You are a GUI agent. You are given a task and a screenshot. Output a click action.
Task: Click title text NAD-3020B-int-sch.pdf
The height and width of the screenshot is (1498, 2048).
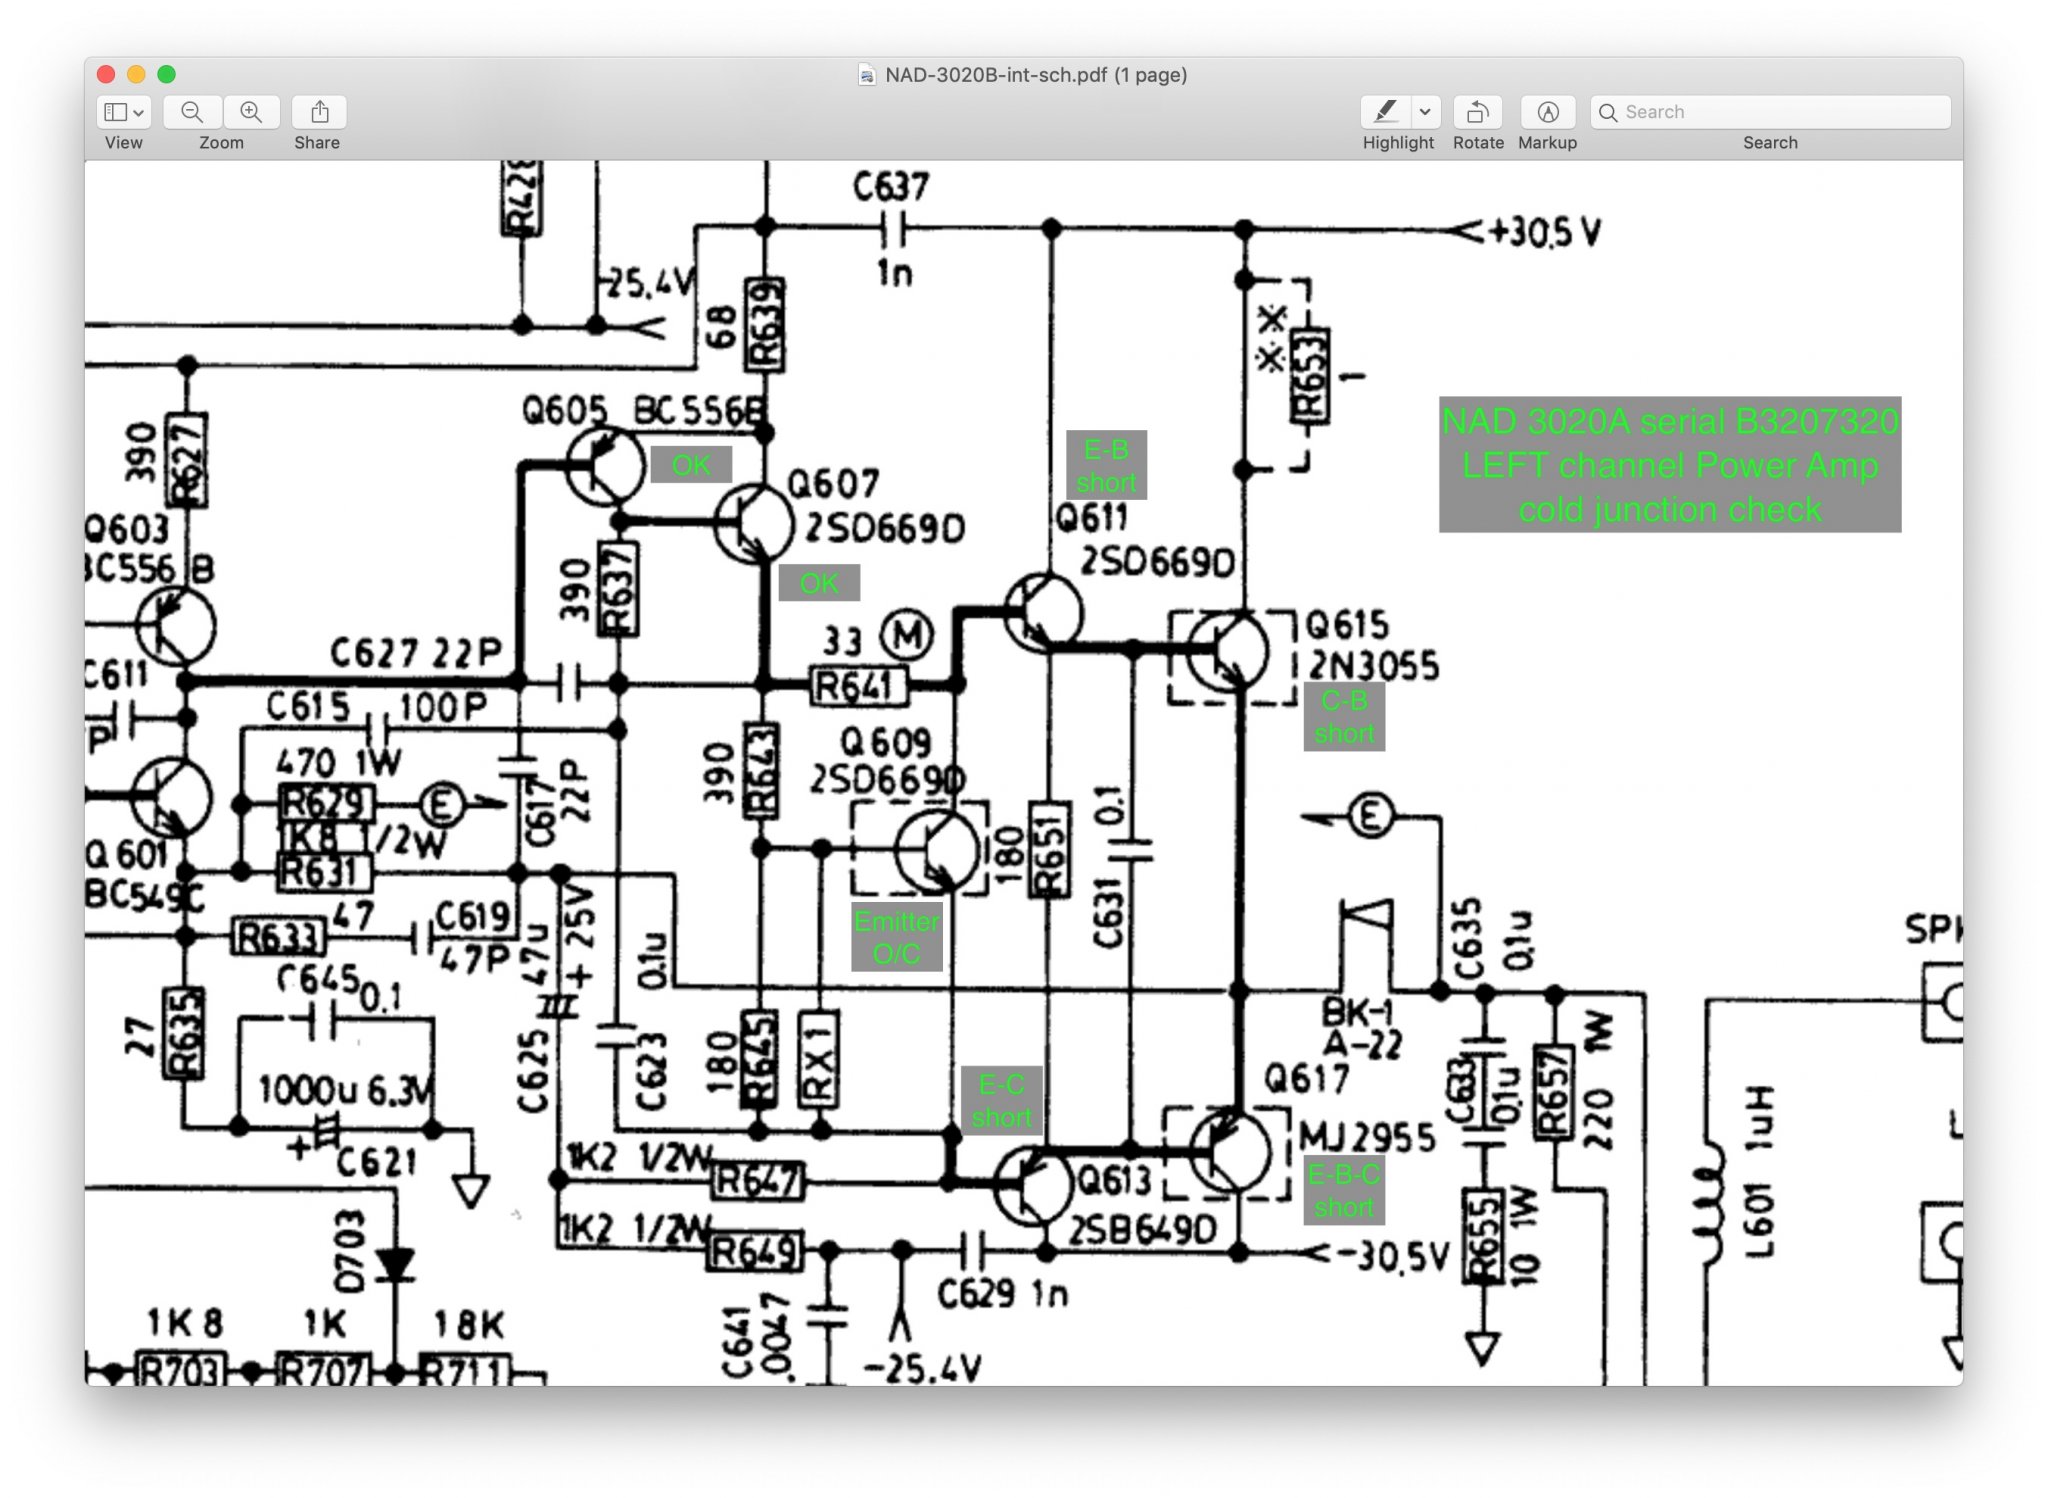(x=996, y=75)
